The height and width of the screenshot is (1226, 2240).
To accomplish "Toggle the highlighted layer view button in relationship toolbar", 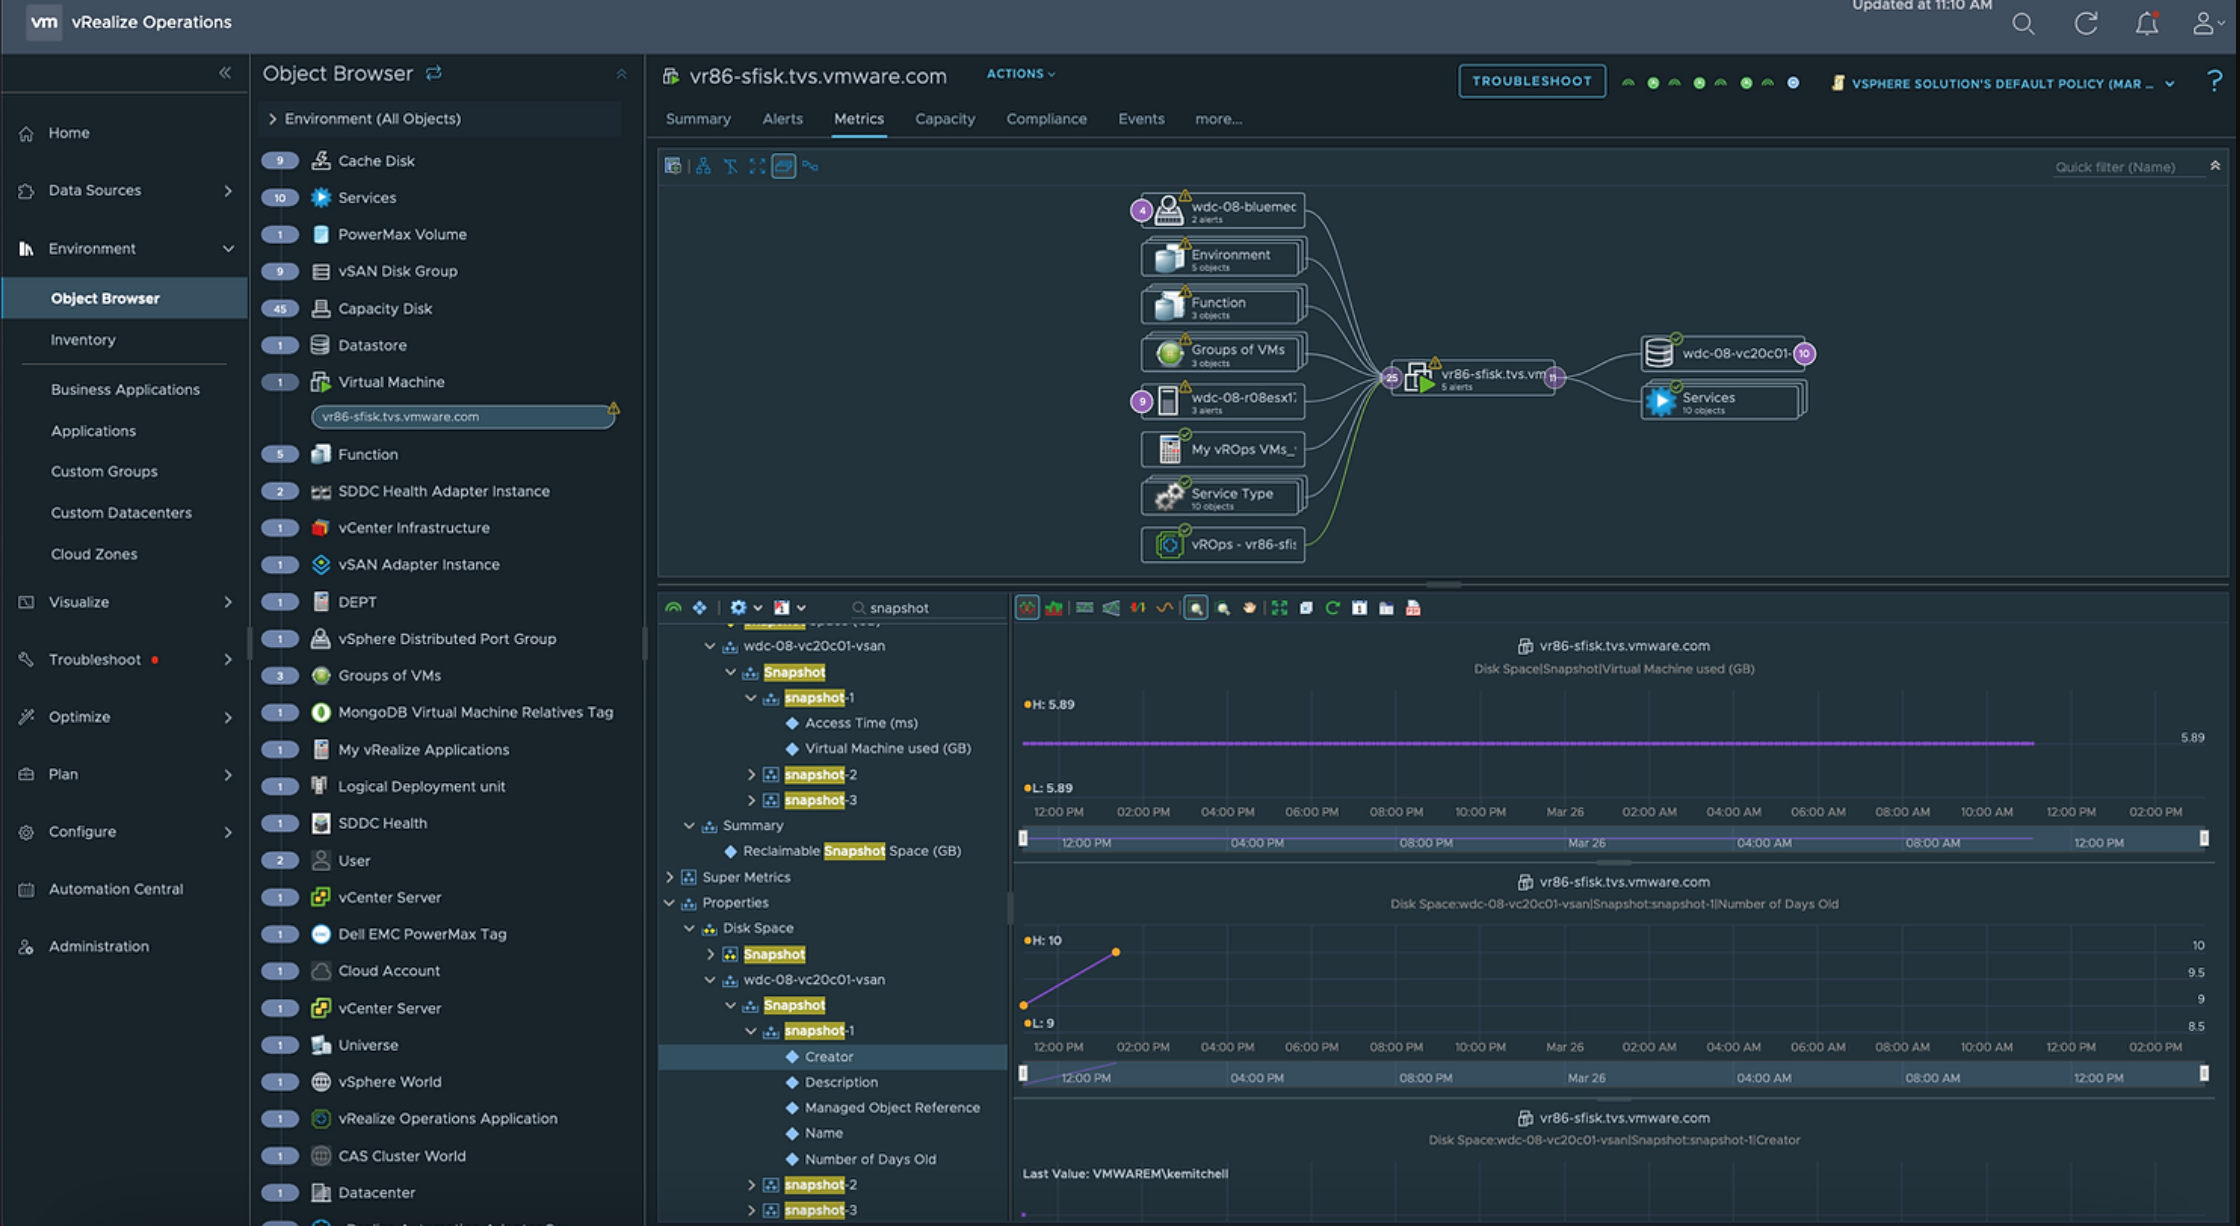I will [784, 166].
